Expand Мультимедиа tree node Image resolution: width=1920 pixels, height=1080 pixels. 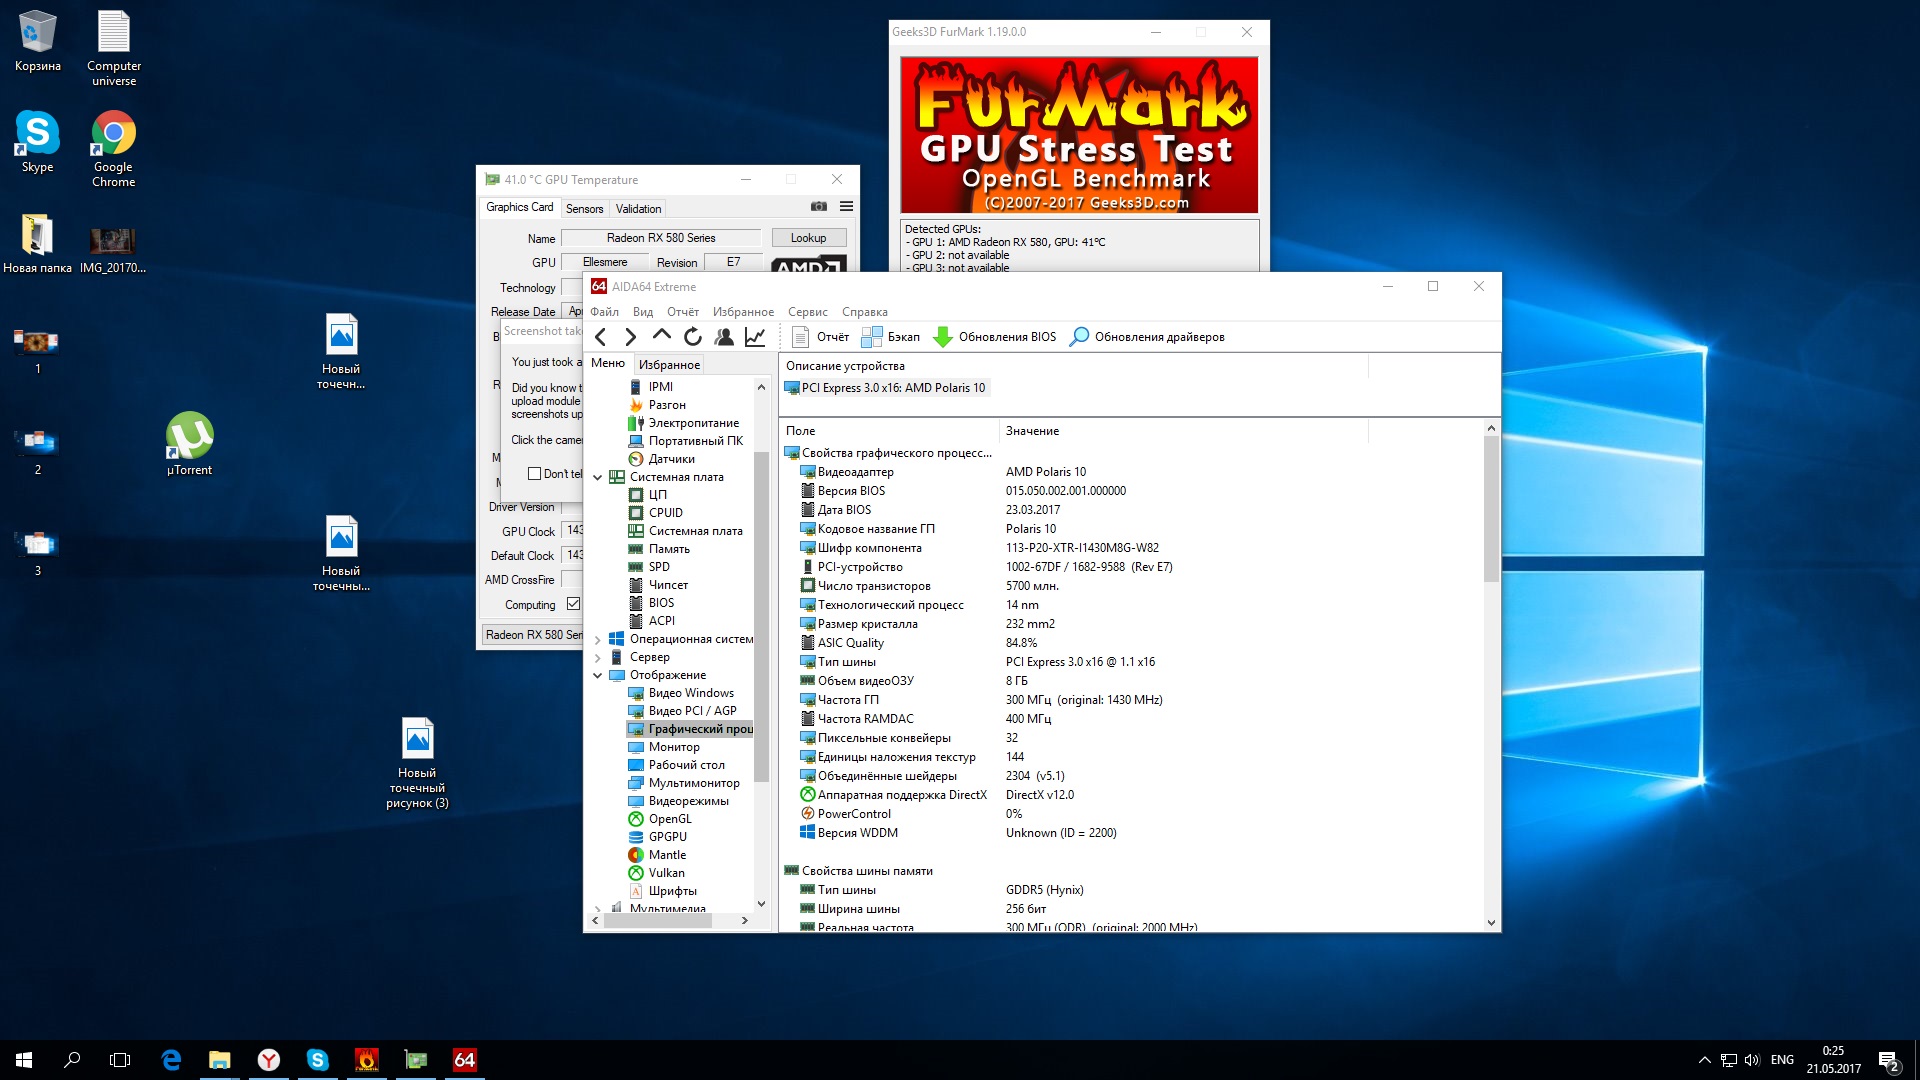point(598,908)
